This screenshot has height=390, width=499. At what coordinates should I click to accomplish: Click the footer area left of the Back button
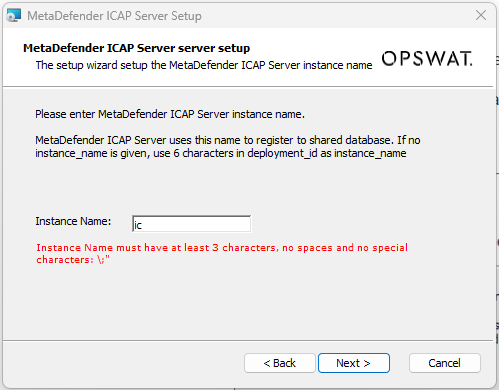click(123, 363)
